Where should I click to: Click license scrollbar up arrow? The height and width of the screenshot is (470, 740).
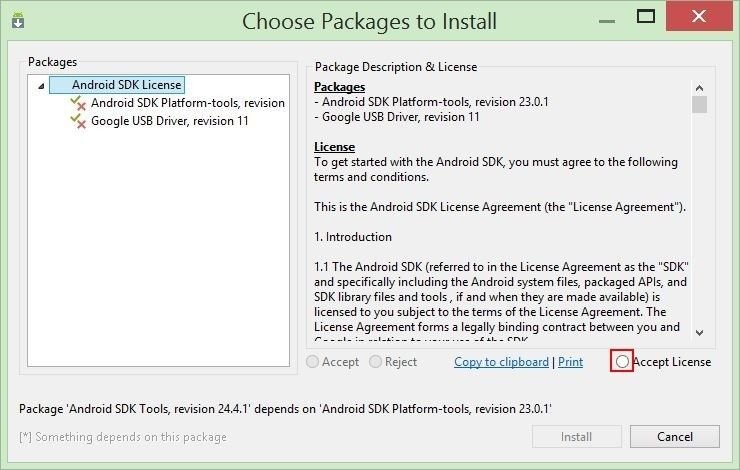pos(699,88)
